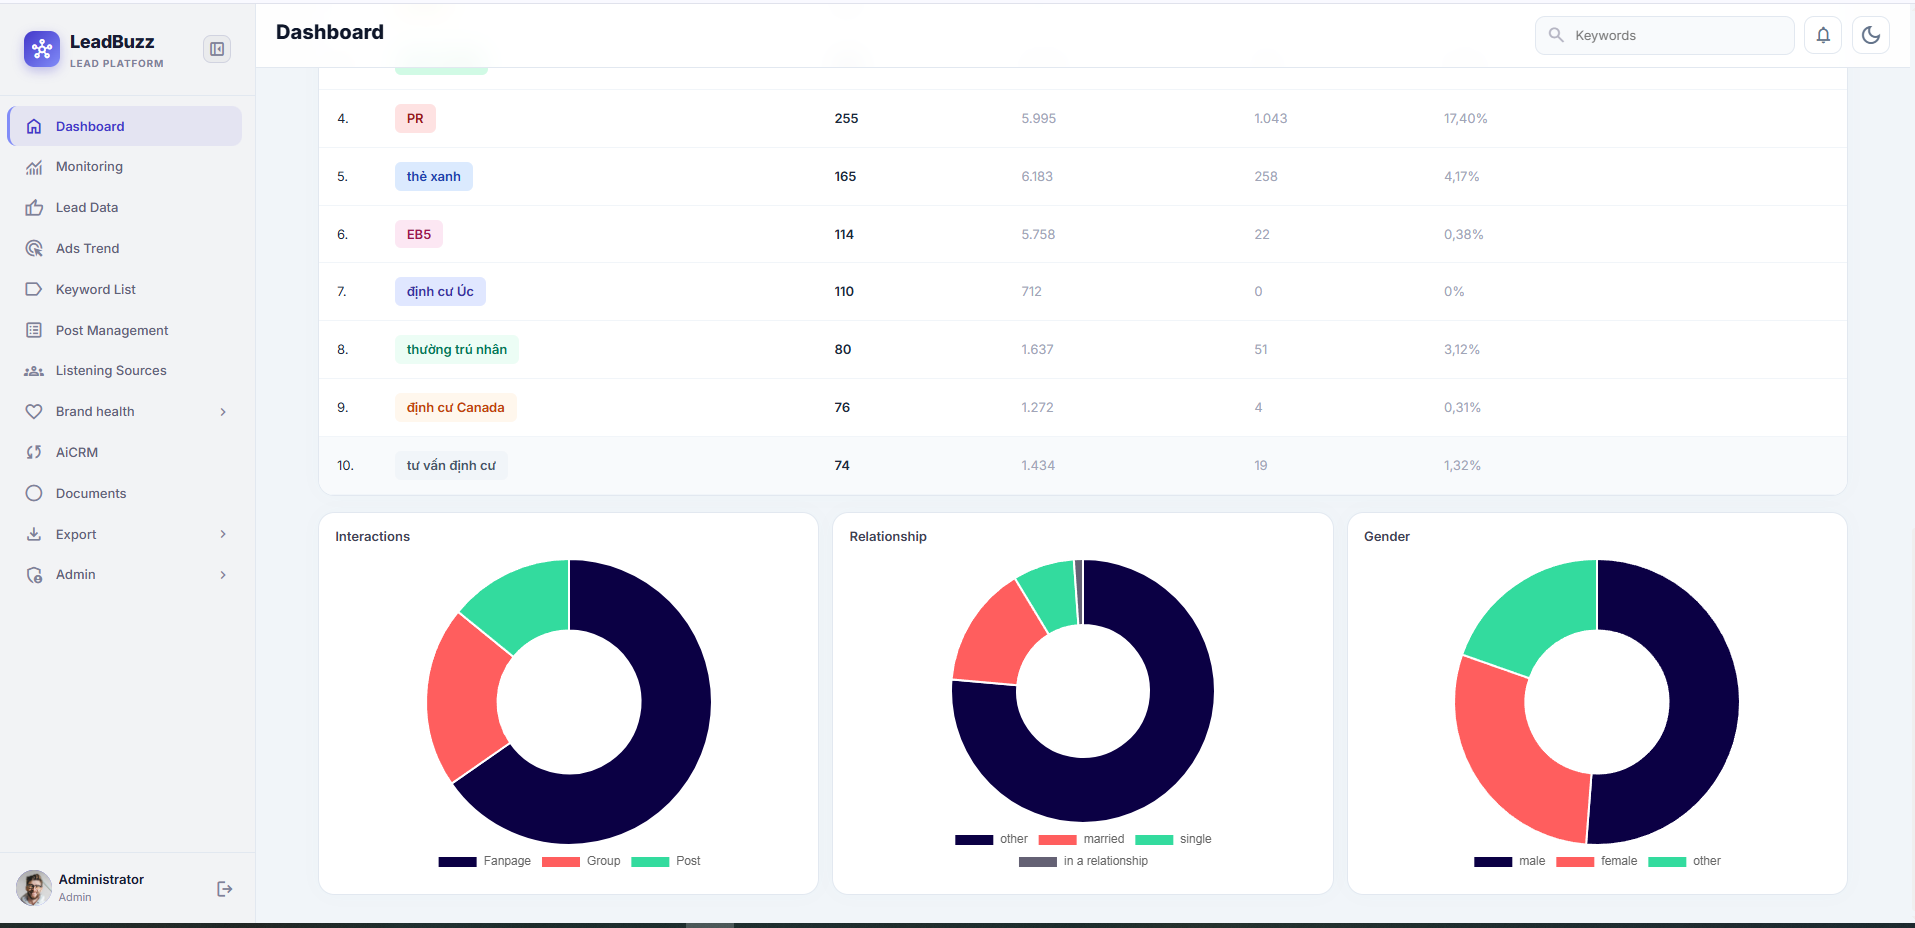Toggle 'other' legend in Relationship chart
Screen dimensions: 1915x928
point(991,839)
